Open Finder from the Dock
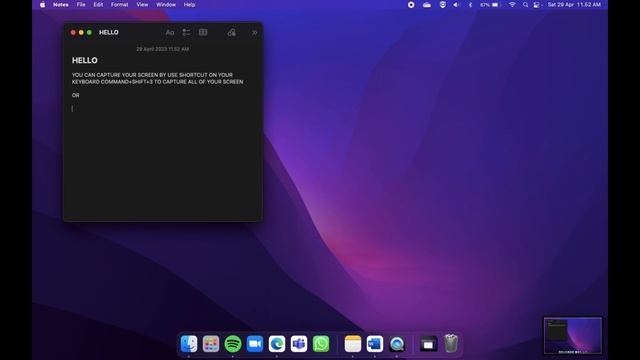 pos(189,344)
